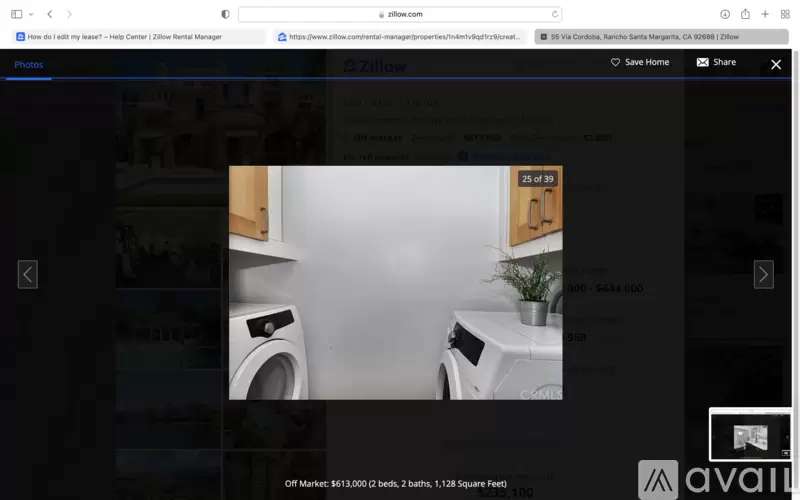Open the privacy report shield icon
The width and height of the screenshot is (800, 500).
coord(225,14)
